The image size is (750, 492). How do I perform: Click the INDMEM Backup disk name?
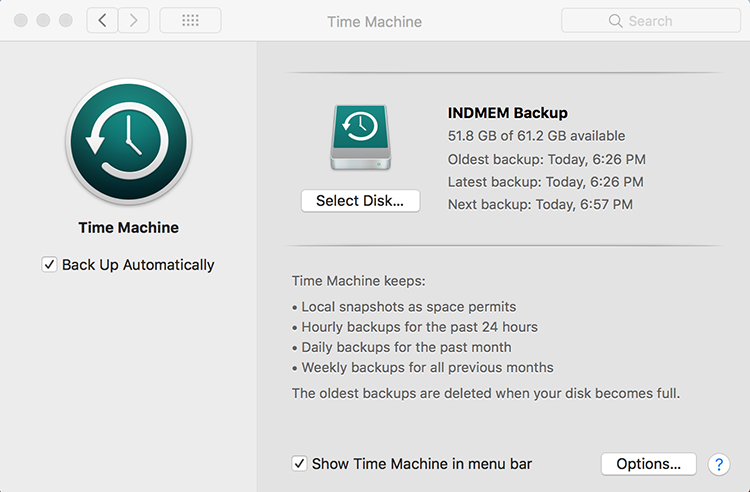coord(508,113)
